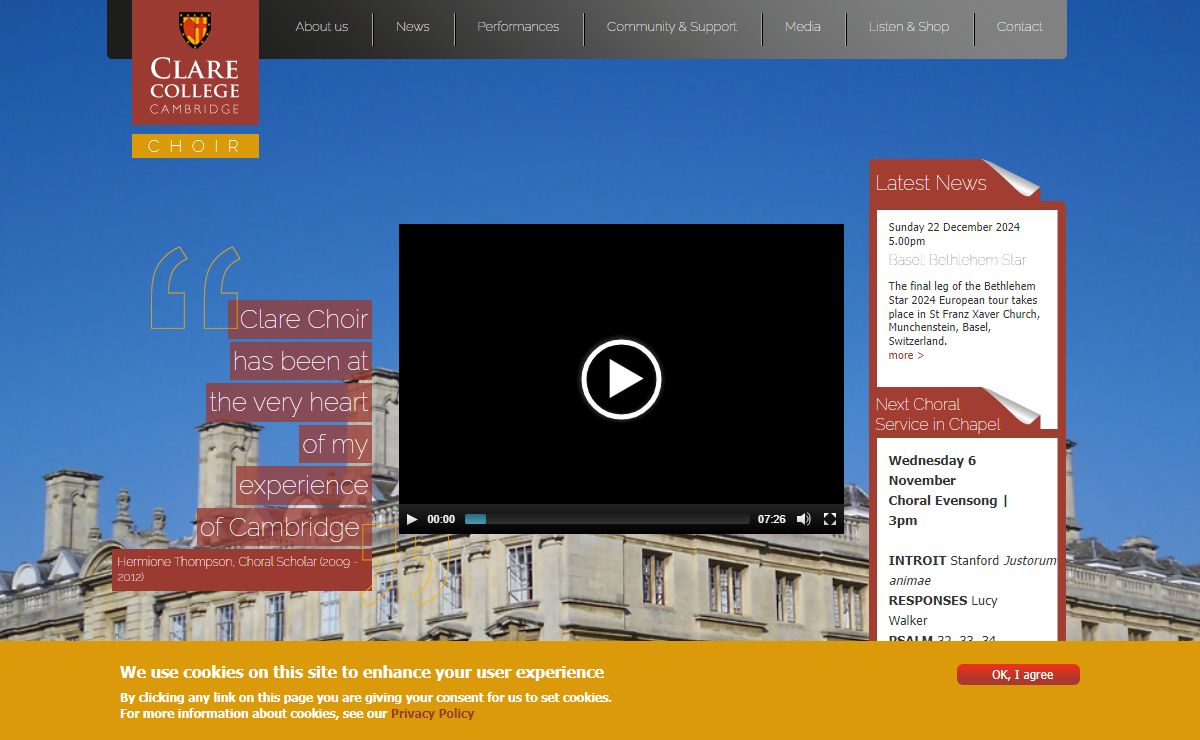Click the OK, I agree cookie button
Viewport: 1200px width, 740px height.
(x=1018, y=675)
